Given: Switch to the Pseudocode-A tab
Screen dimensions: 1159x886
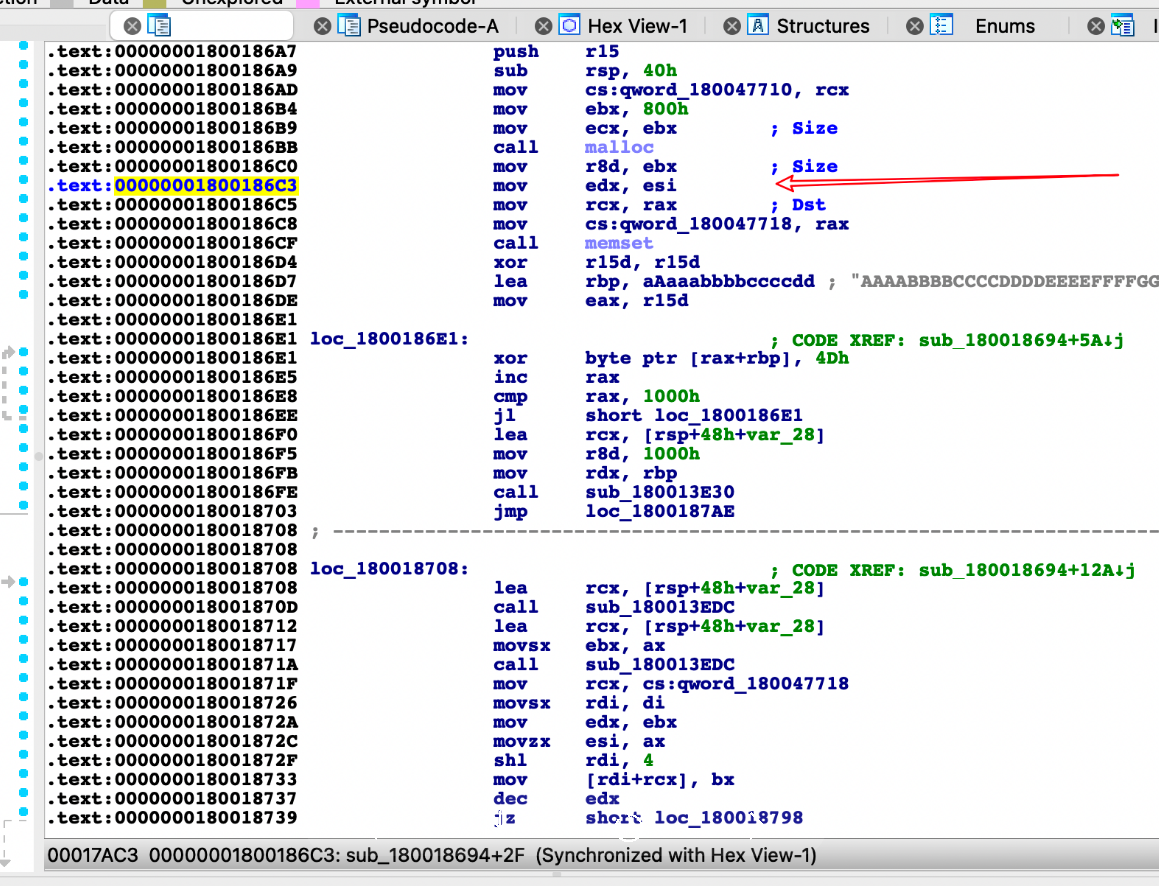Looking at the screenshot, I should point(432,26).
